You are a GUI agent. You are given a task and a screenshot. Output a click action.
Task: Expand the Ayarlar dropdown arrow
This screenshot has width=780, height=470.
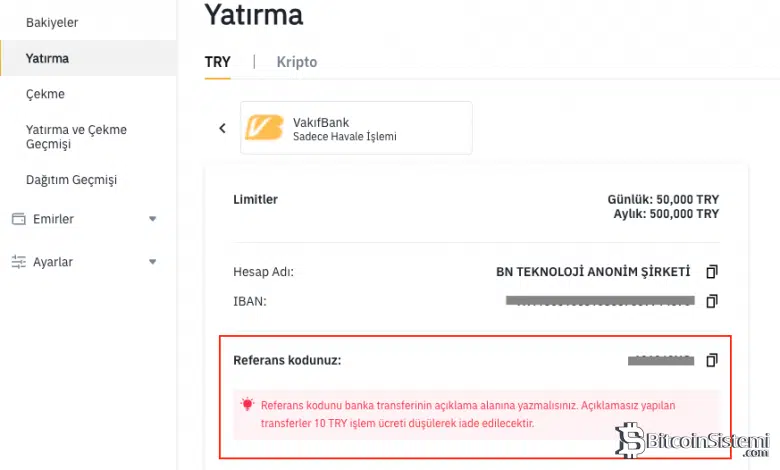coord(153,262)
